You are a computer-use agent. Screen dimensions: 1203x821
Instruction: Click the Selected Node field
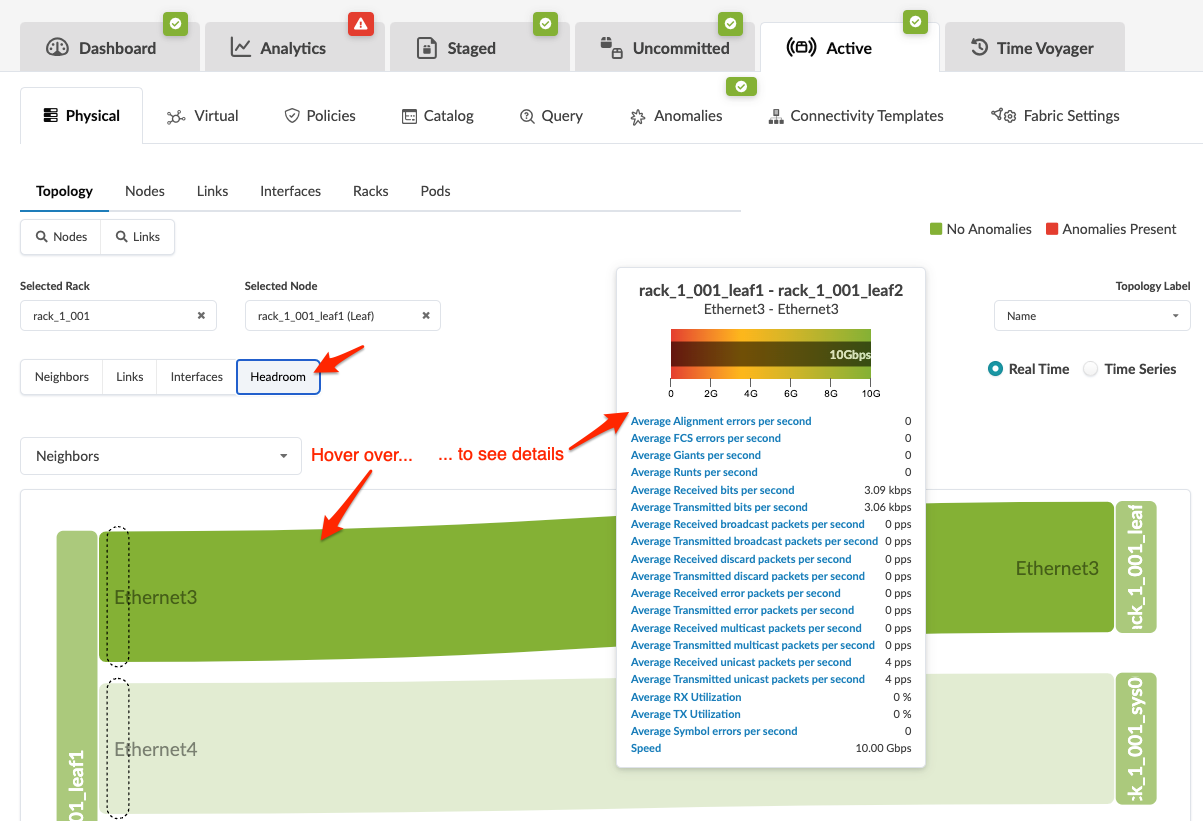coord(342,316)
